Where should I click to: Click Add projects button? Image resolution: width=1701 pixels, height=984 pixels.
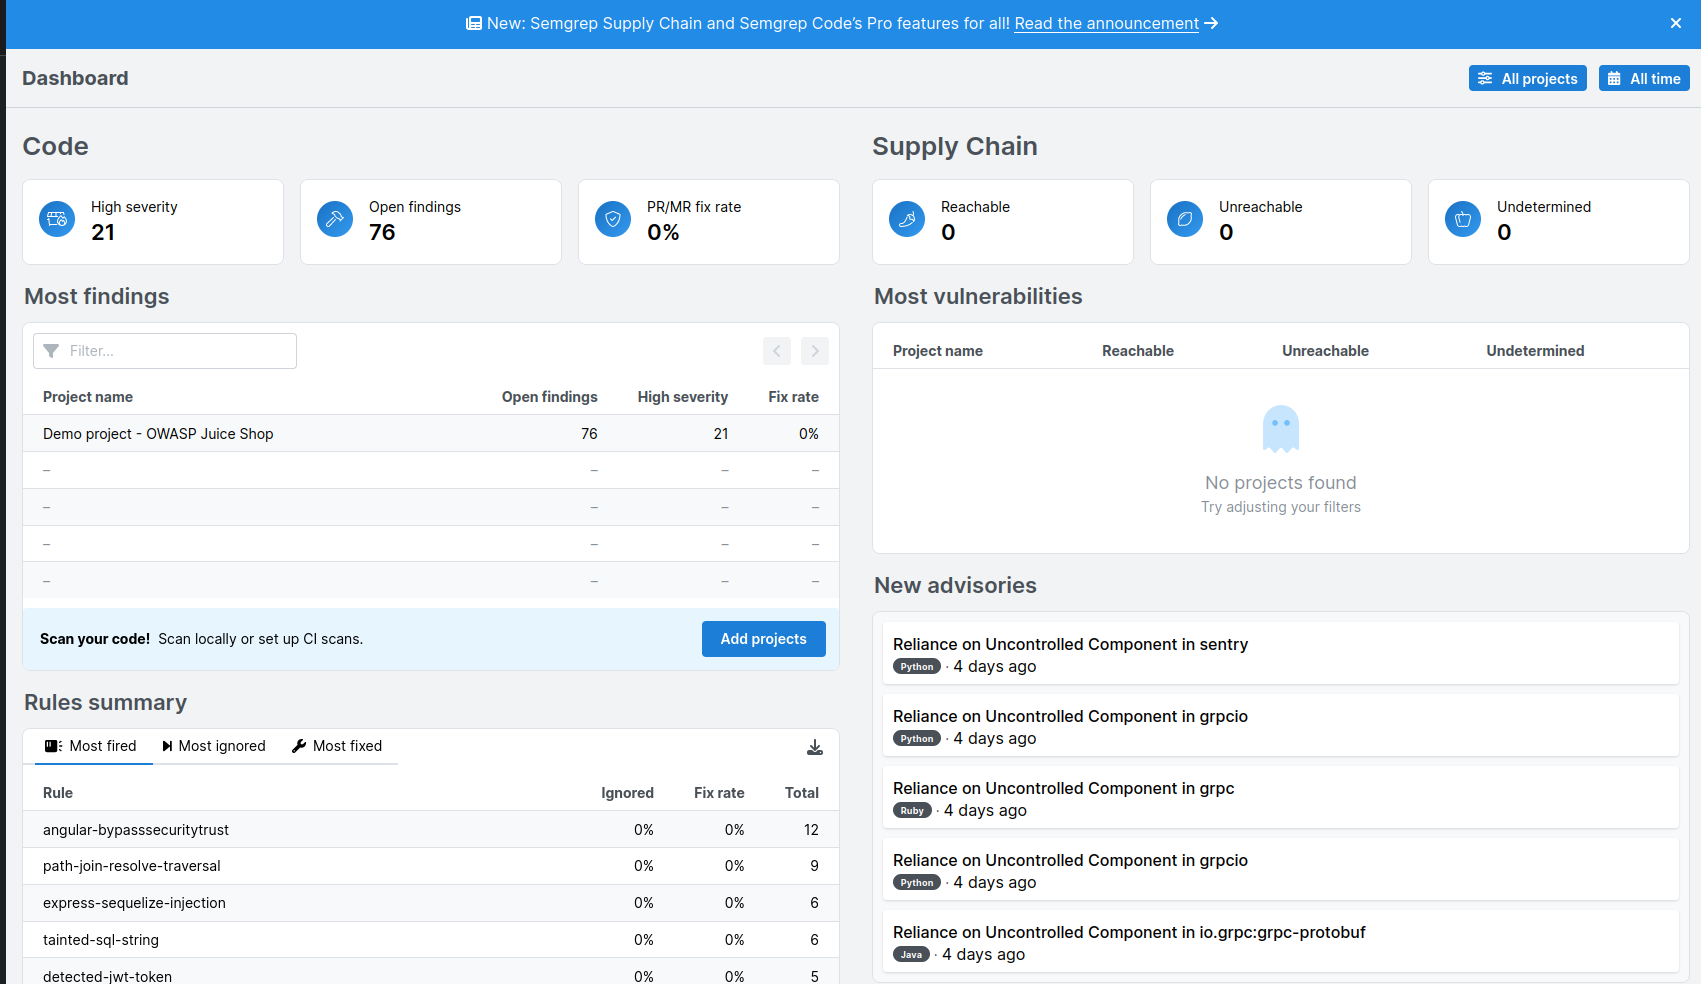(764, 639)
